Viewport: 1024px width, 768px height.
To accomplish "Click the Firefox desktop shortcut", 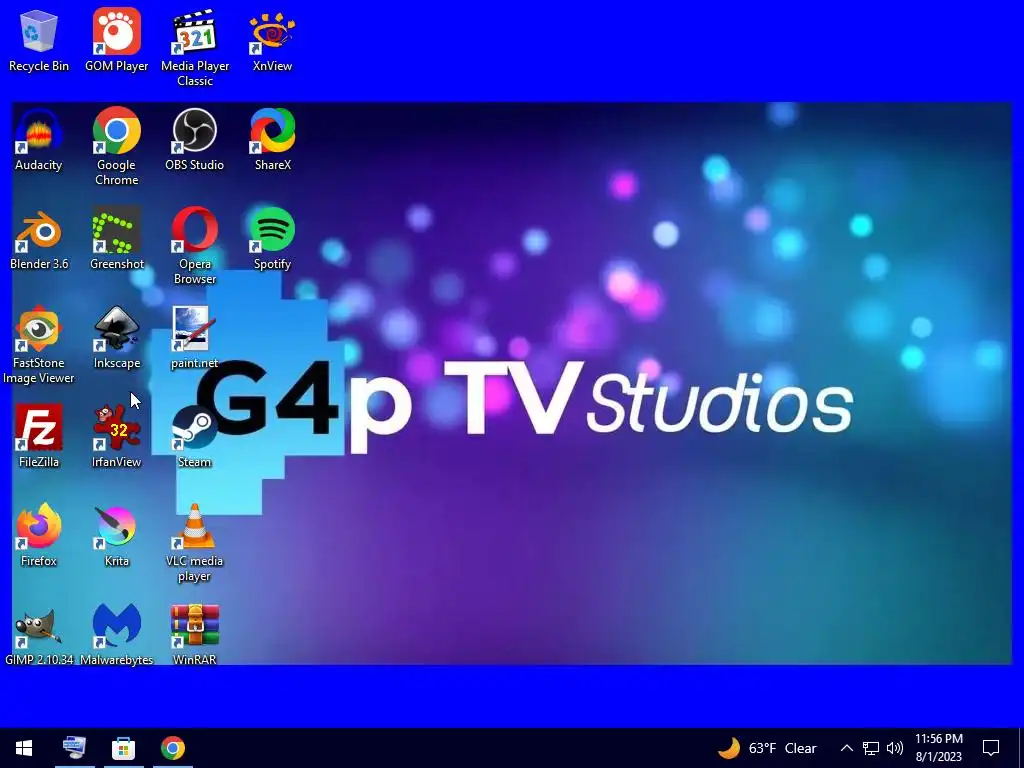I will (39, 536).
